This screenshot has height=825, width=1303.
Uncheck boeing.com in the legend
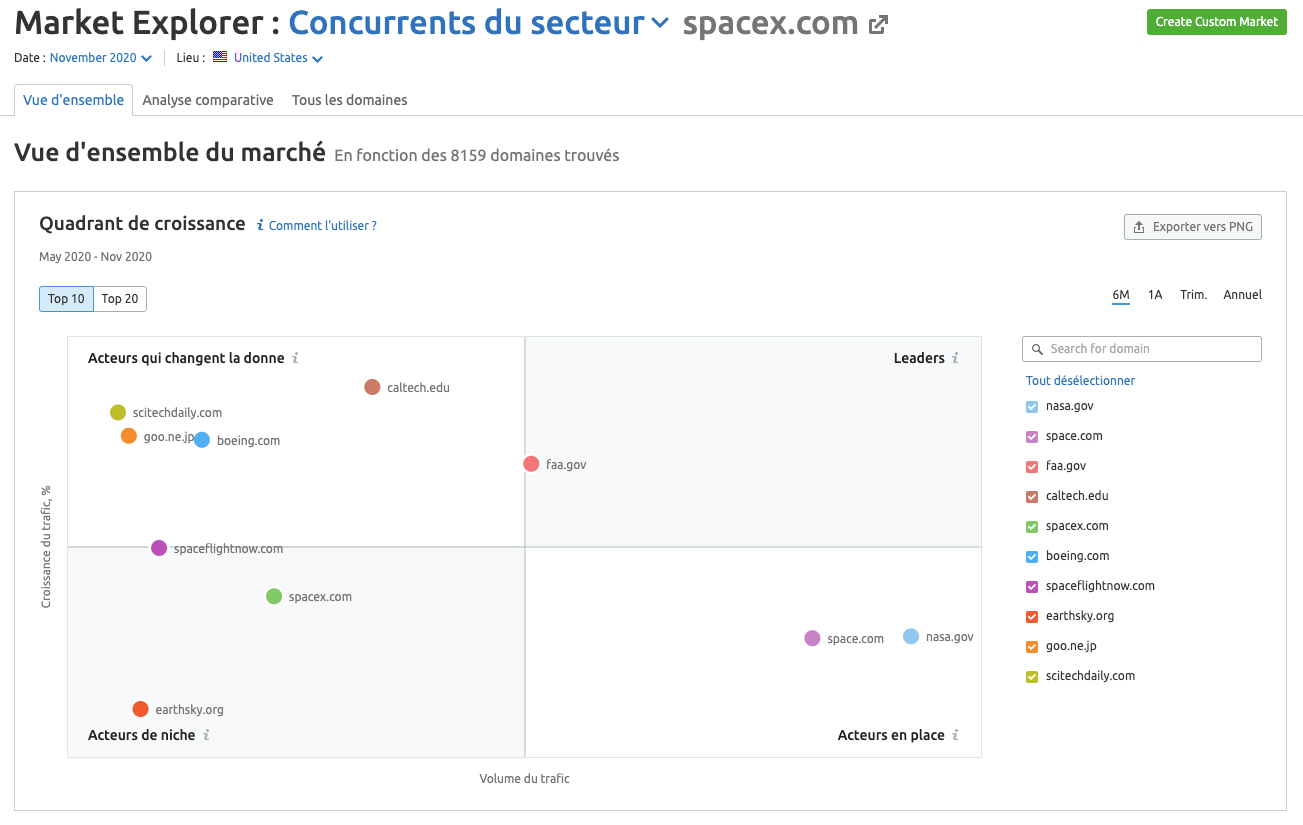(x=1032, y=557)
